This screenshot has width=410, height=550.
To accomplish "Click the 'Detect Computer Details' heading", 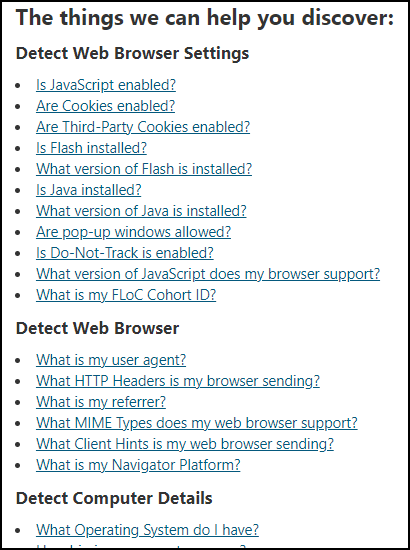I will (114, 498).
